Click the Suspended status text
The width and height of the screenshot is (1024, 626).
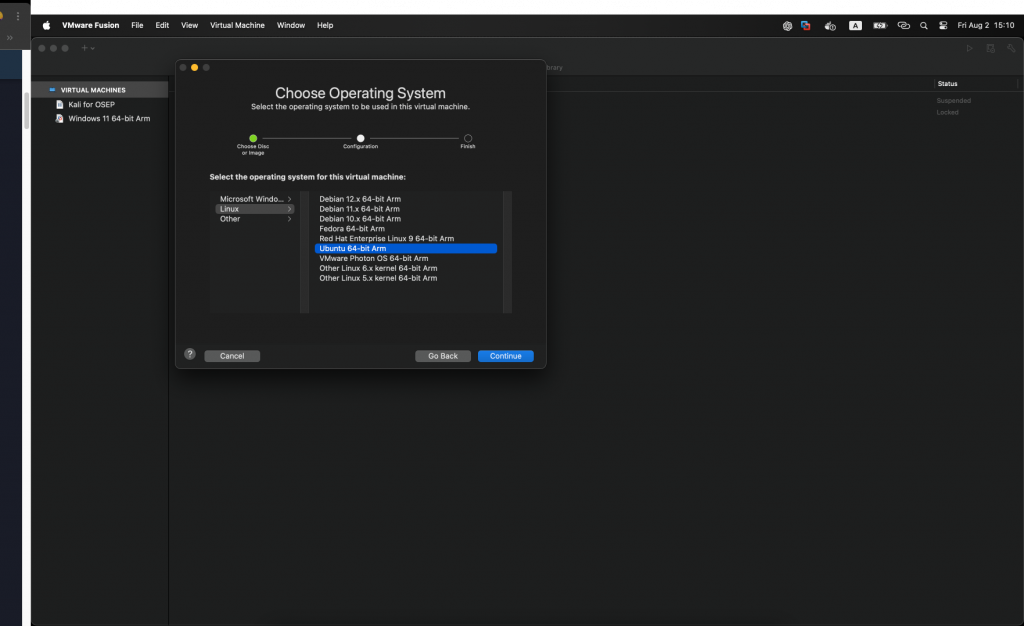953,101
